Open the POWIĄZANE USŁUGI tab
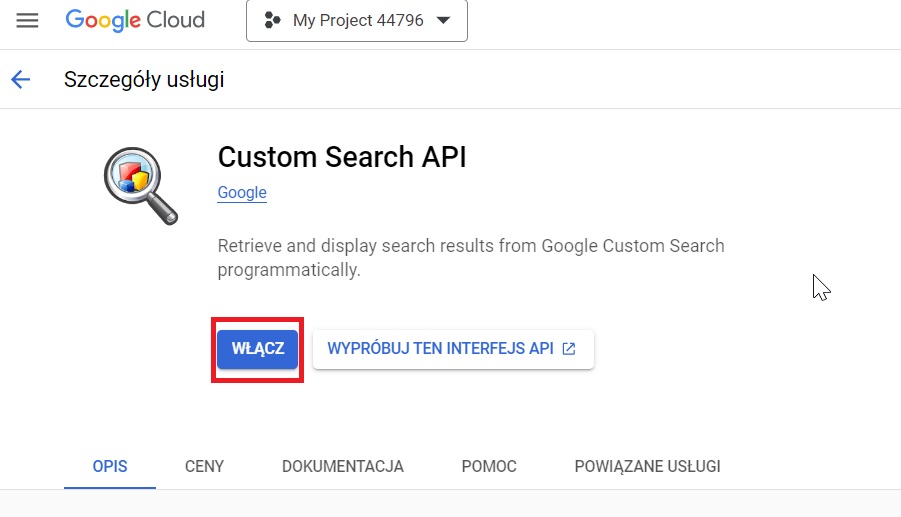Viewport: 901px width, 517px height. (x=648, y=466)
